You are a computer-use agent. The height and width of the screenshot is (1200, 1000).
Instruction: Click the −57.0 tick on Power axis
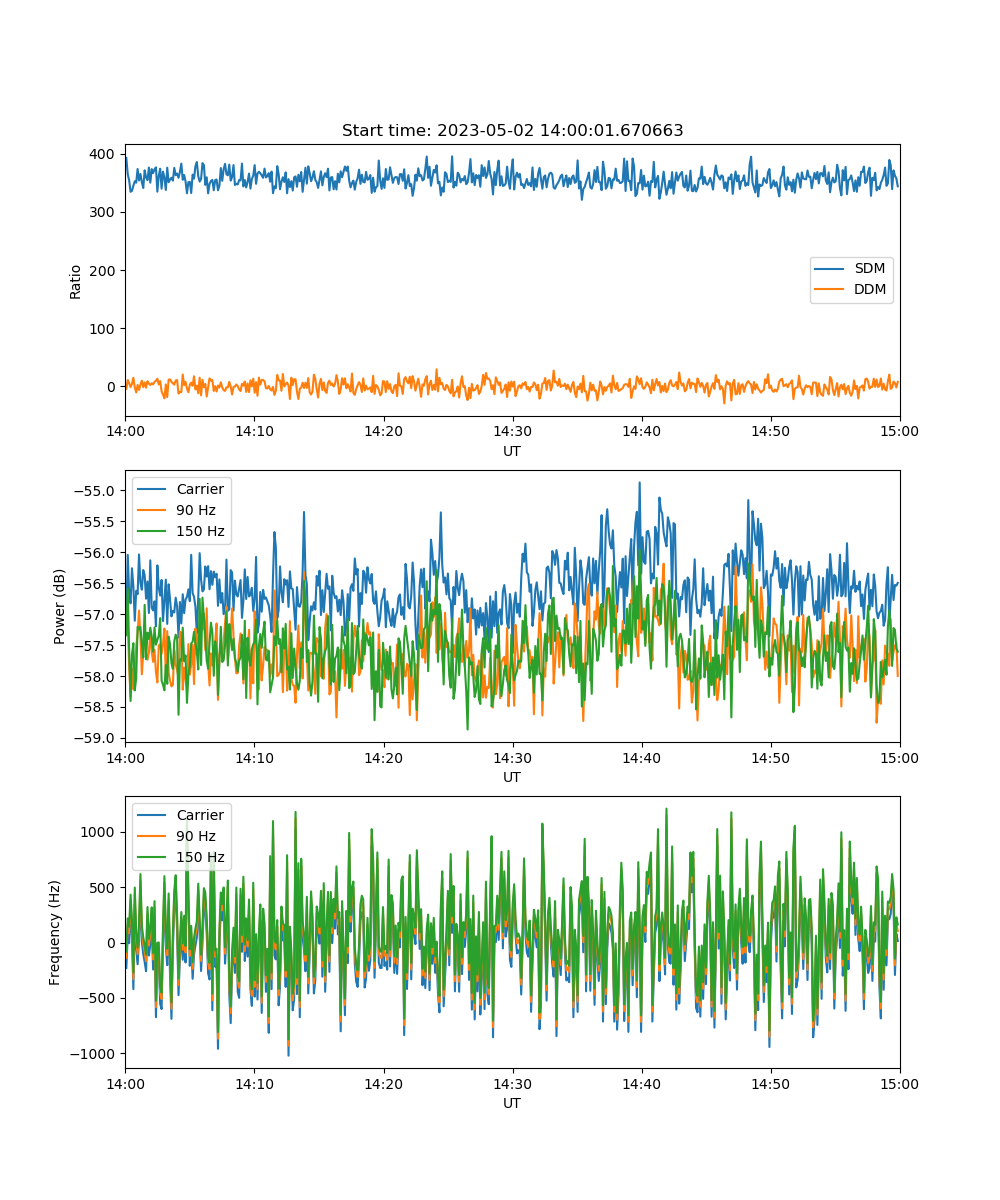pos(96,614)
